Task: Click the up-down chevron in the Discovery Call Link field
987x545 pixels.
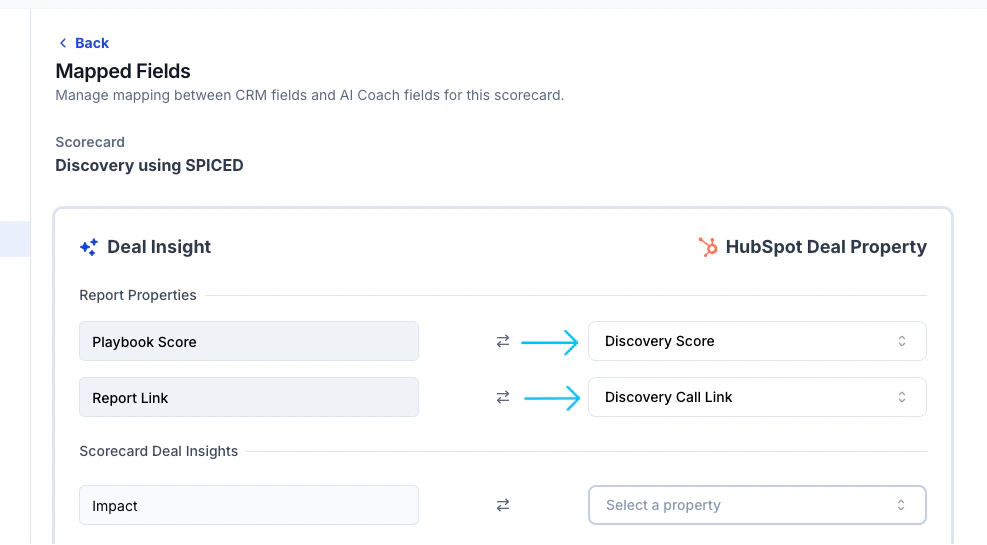Action: (902, 397)
